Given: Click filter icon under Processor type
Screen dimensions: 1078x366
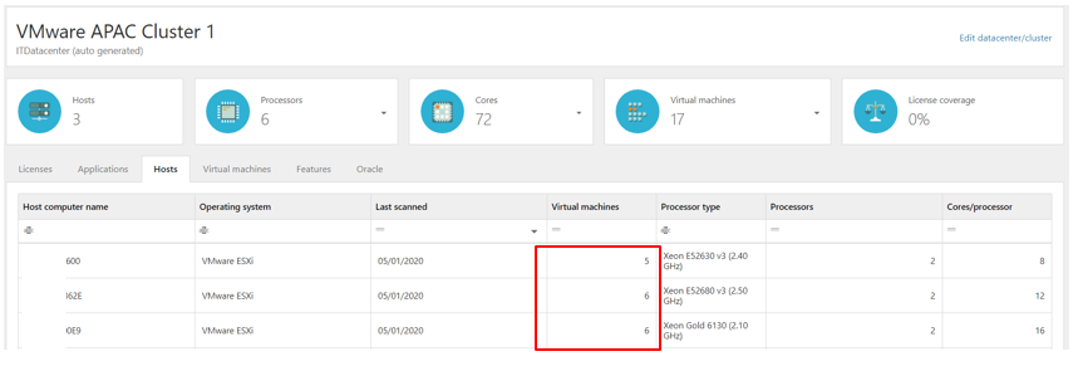Looking at the screenshot, I should click(665, 230).
